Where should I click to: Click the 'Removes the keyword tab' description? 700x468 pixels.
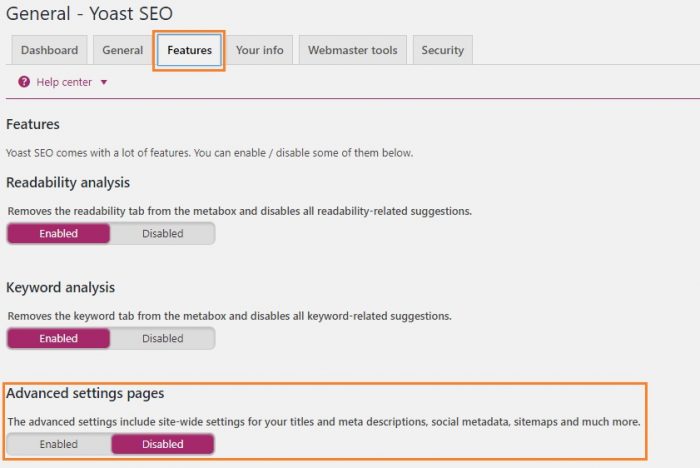tap(229, 316)
